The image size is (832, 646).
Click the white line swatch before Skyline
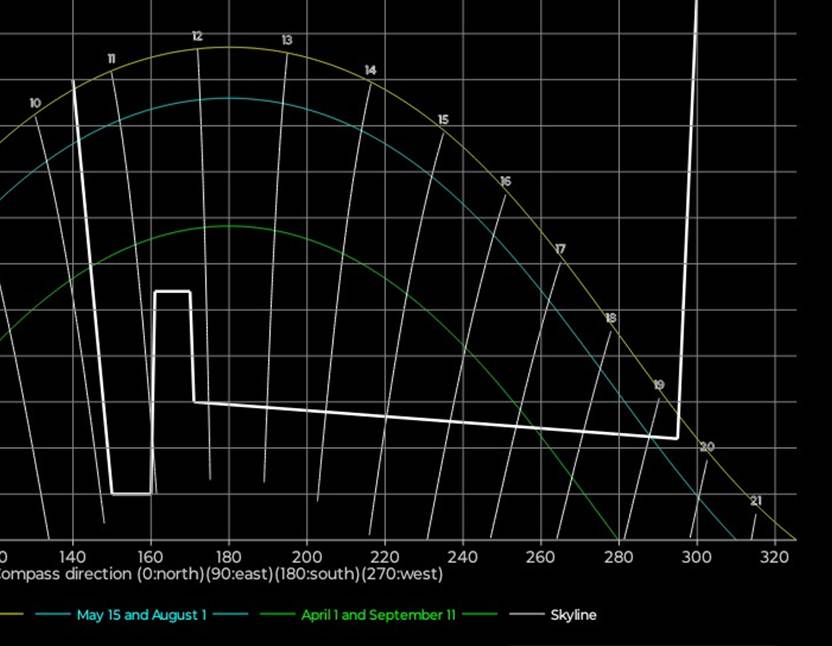pyautogui.click(x=527, y=615)
